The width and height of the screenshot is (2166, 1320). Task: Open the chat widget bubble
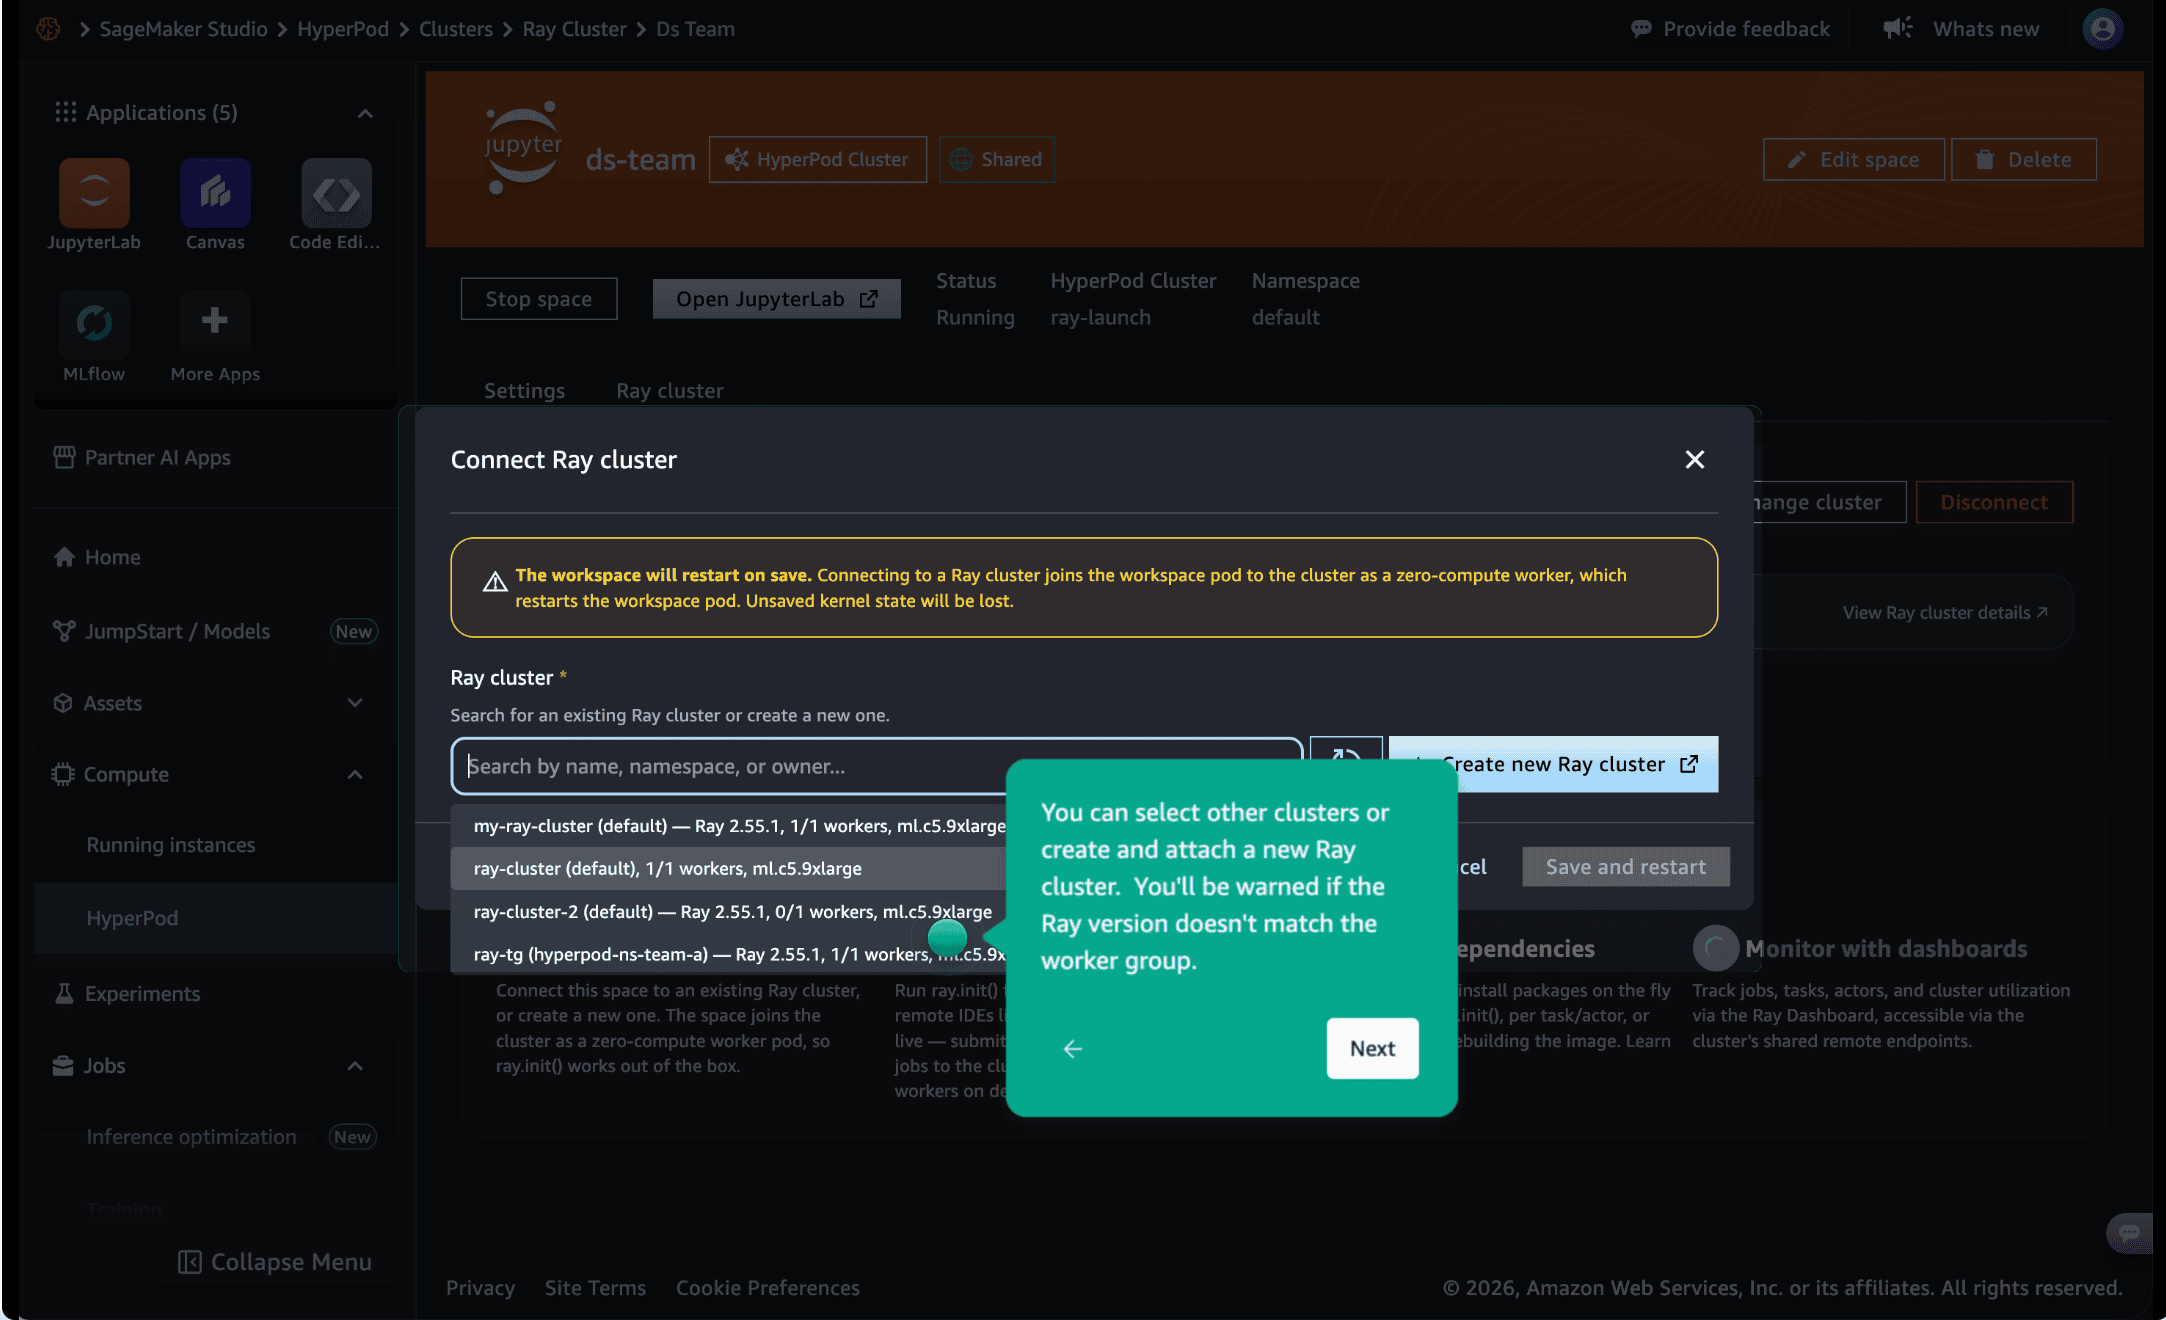(x=2130, y=1233)
